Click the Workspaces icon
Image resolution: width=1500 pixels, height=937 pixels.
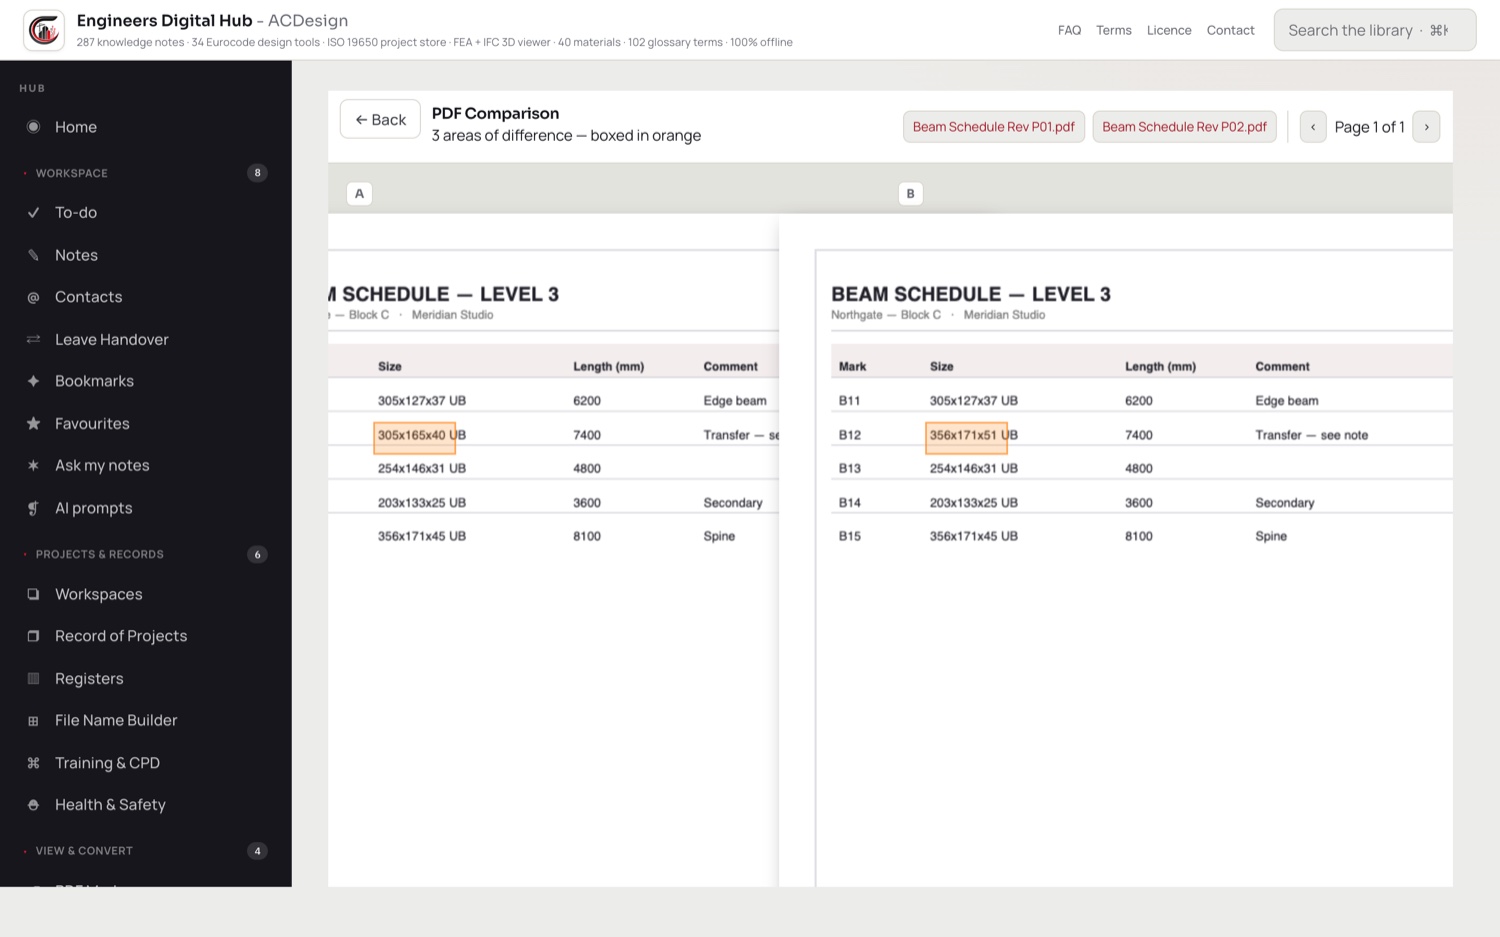point(33,594)
